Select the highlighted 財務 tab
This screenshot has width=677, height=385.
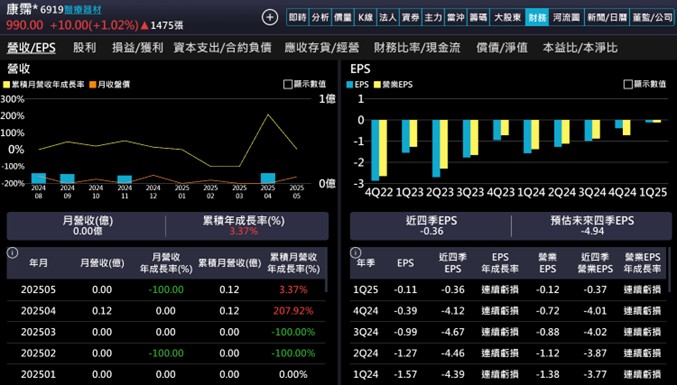click(537, 18)
